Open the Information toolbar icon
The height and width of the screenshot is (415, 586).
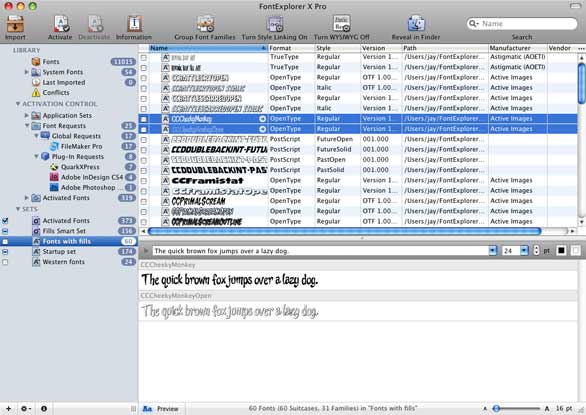pos(134,24)
